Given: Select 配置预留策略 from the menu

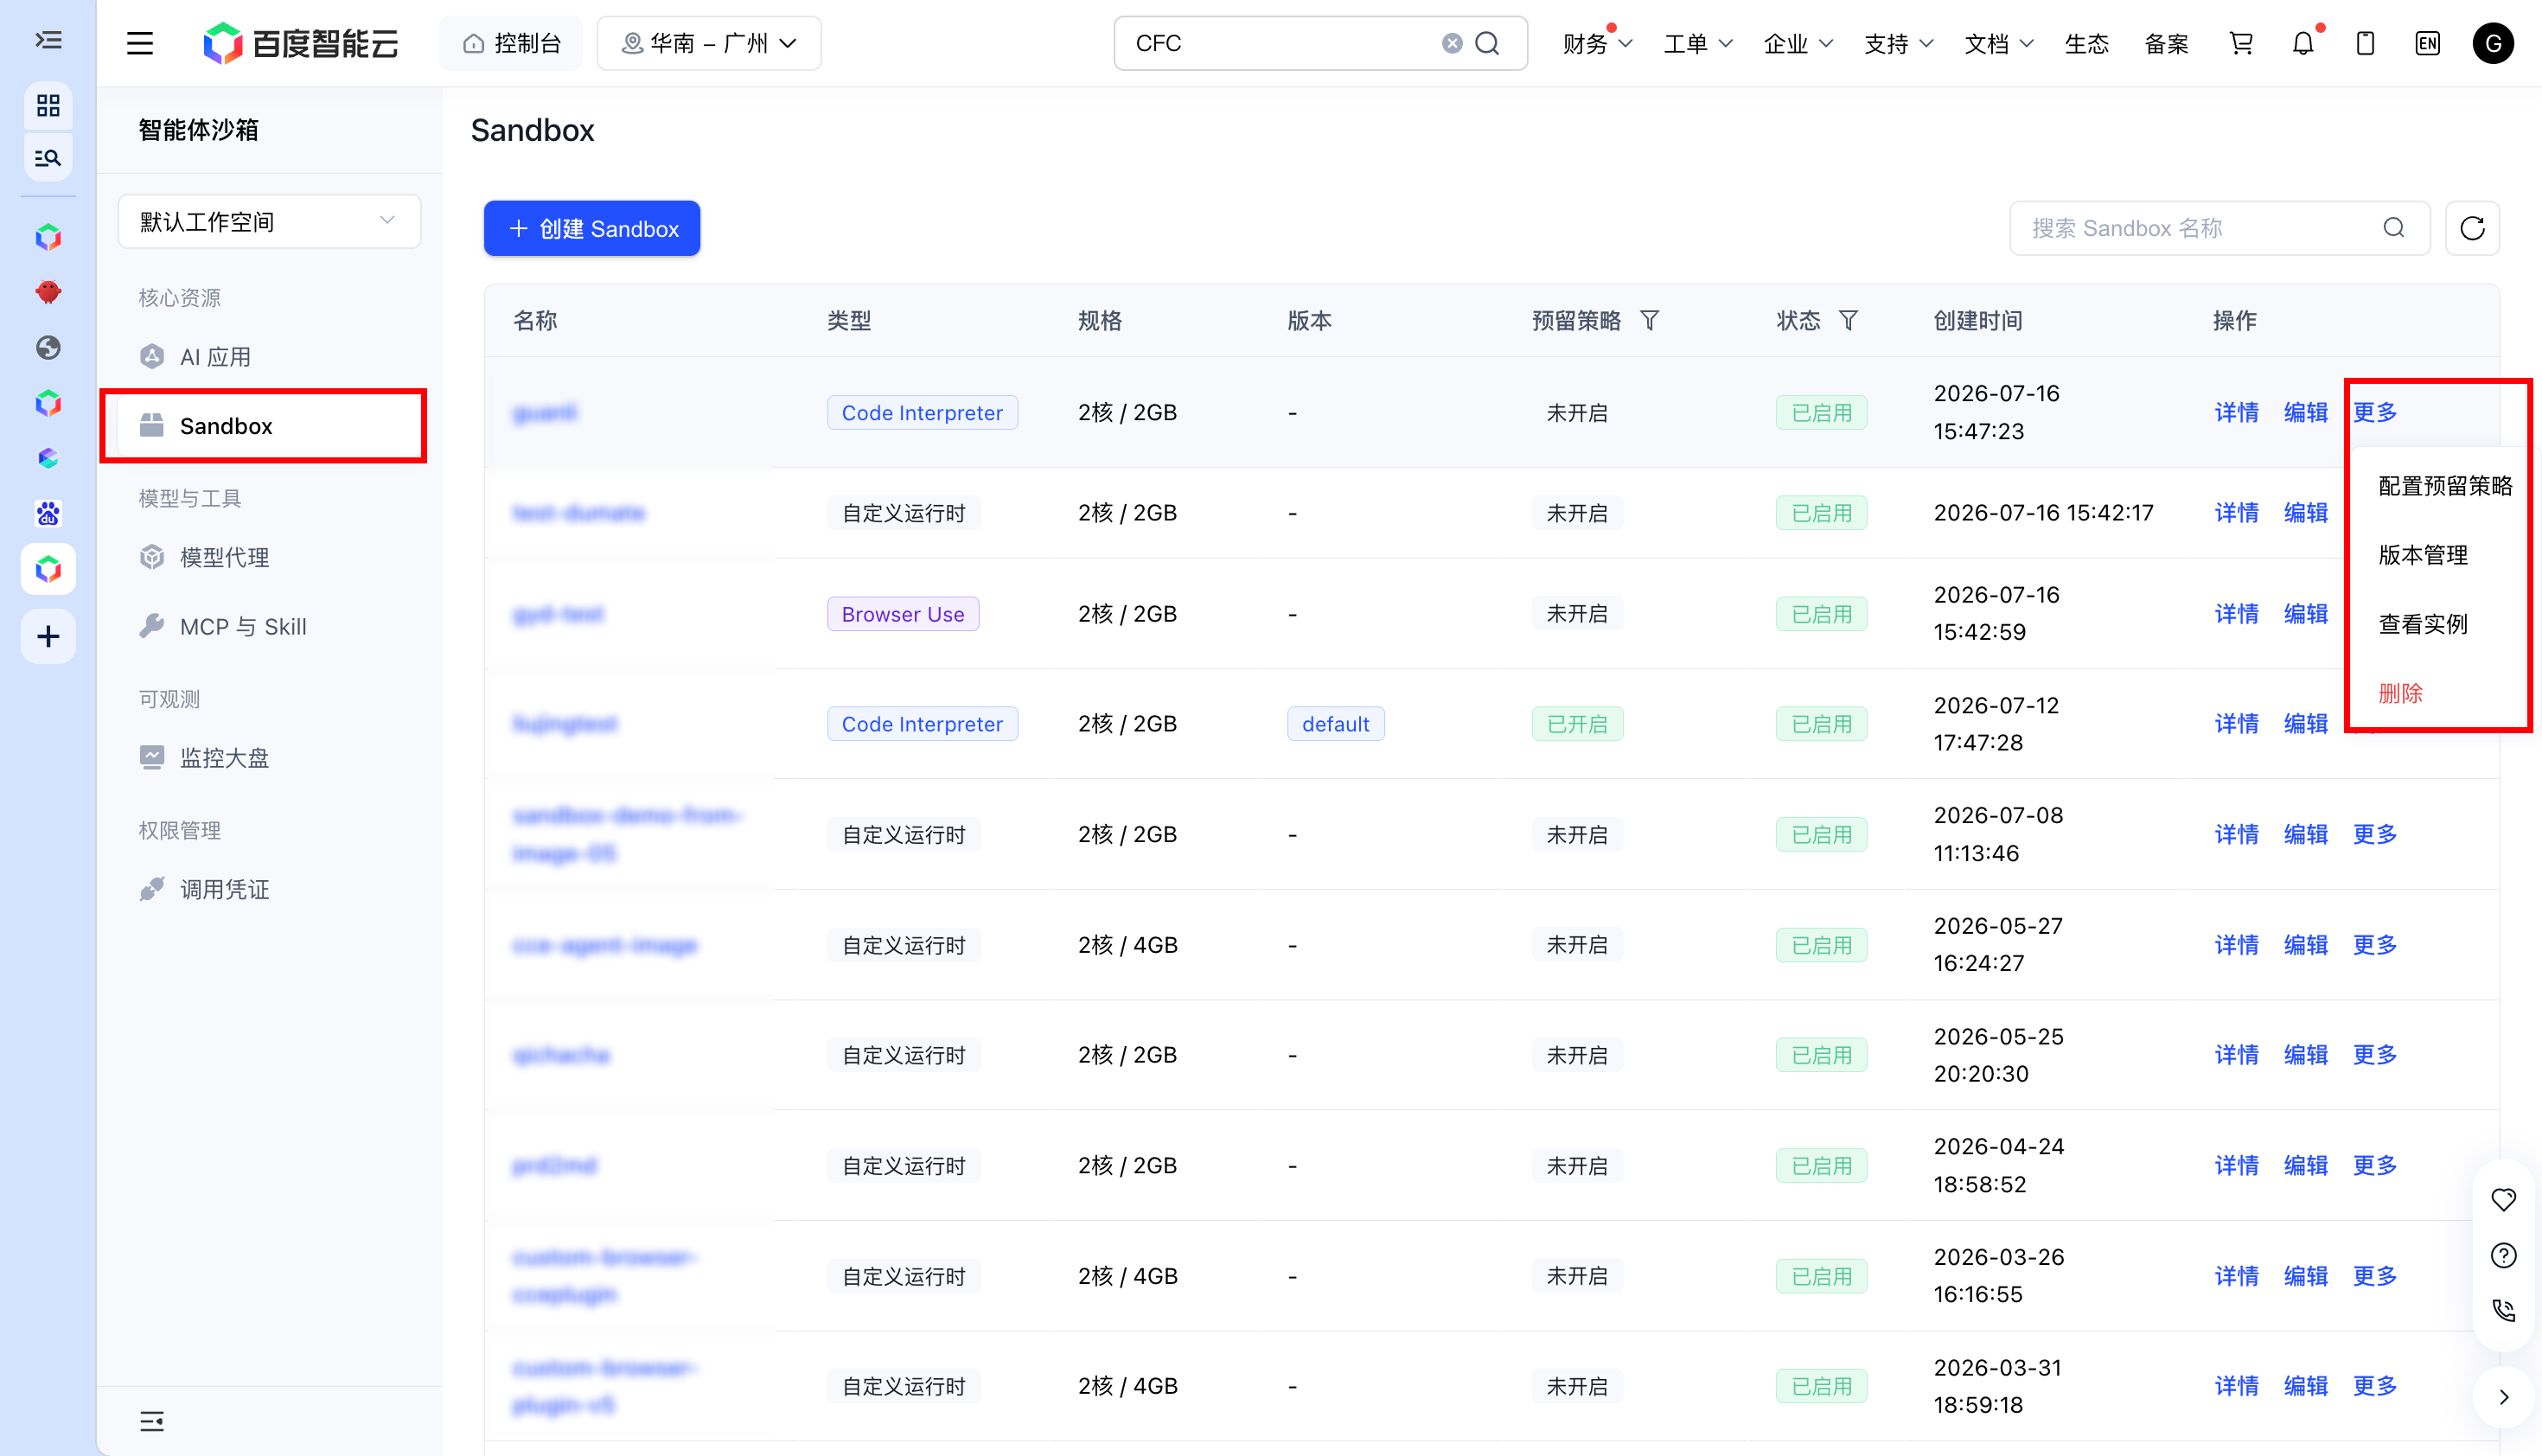Looking at the screenshot, I should (2444, 486).
